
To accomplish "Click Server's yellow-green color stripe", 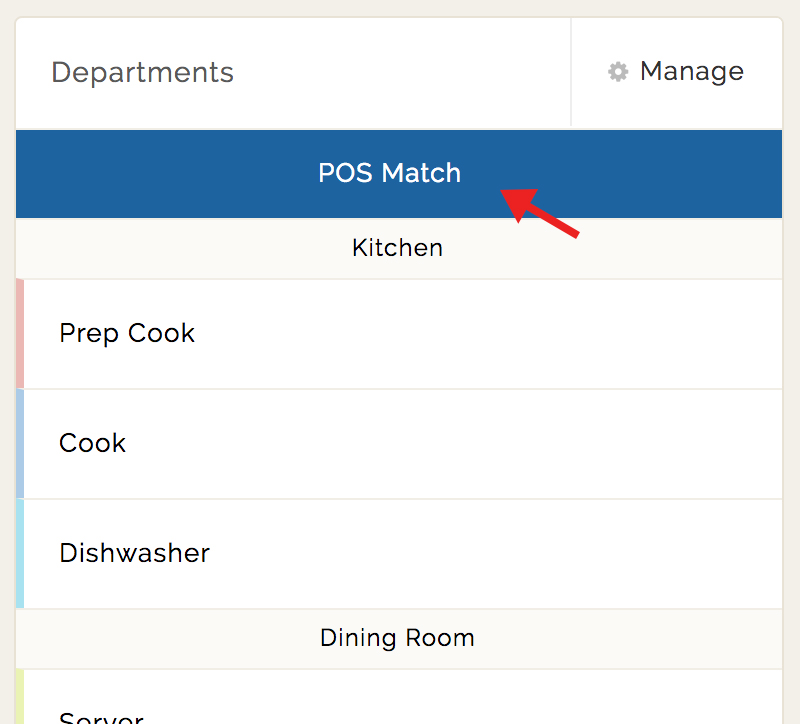I will coord(20,698).
